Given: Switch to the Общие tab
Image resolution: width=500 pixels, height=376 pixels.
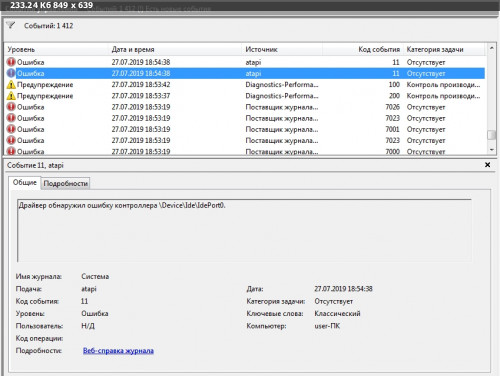Looking at the screenshot, I should pos(25,183).
